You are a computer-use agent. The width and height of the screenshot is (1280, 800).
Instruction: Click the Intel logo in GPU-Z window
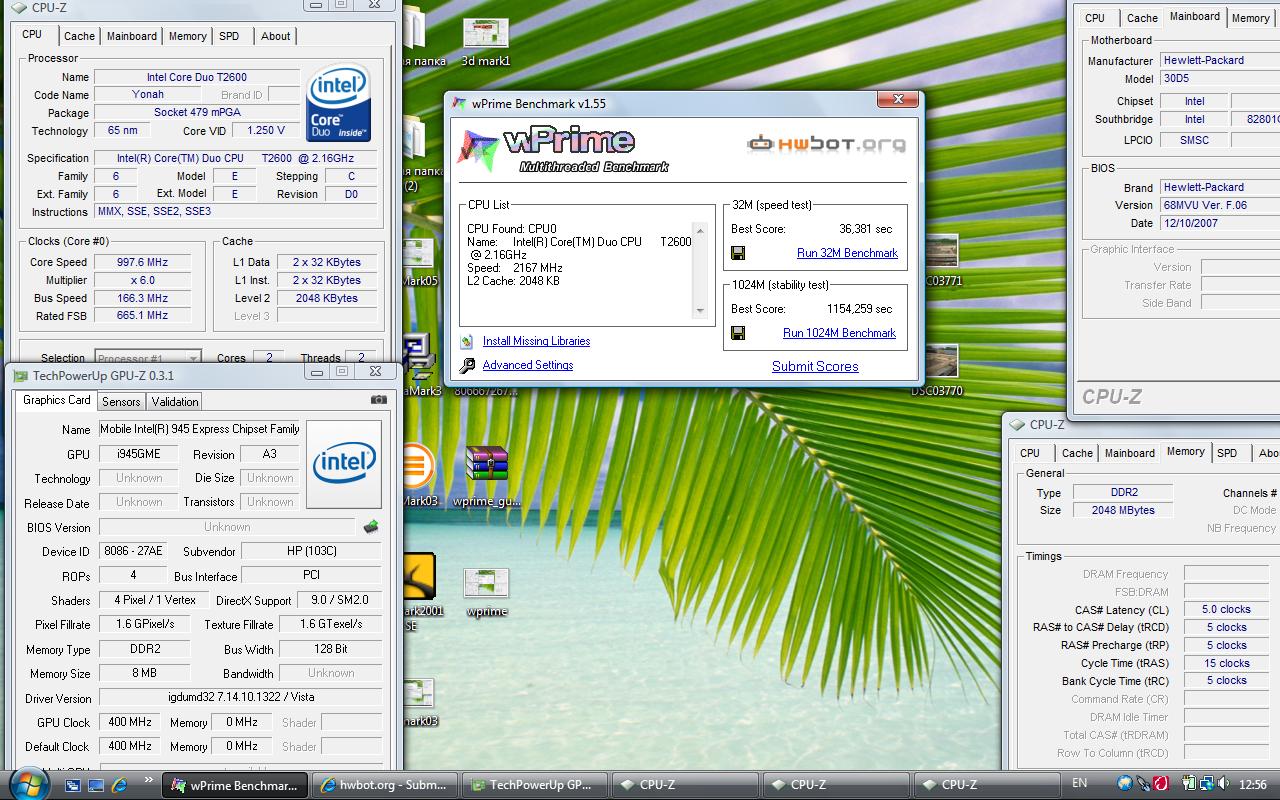coord(344,463)
